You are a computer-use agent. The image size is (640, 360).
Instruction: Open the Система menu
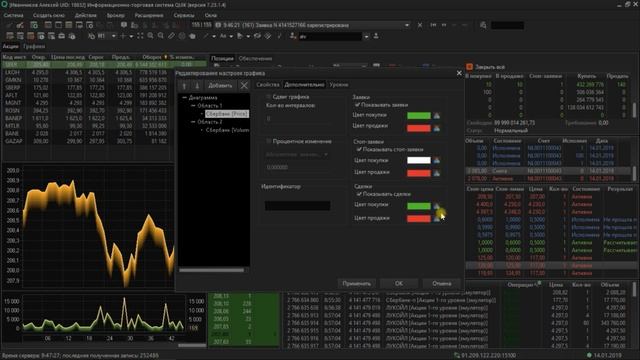13,15
